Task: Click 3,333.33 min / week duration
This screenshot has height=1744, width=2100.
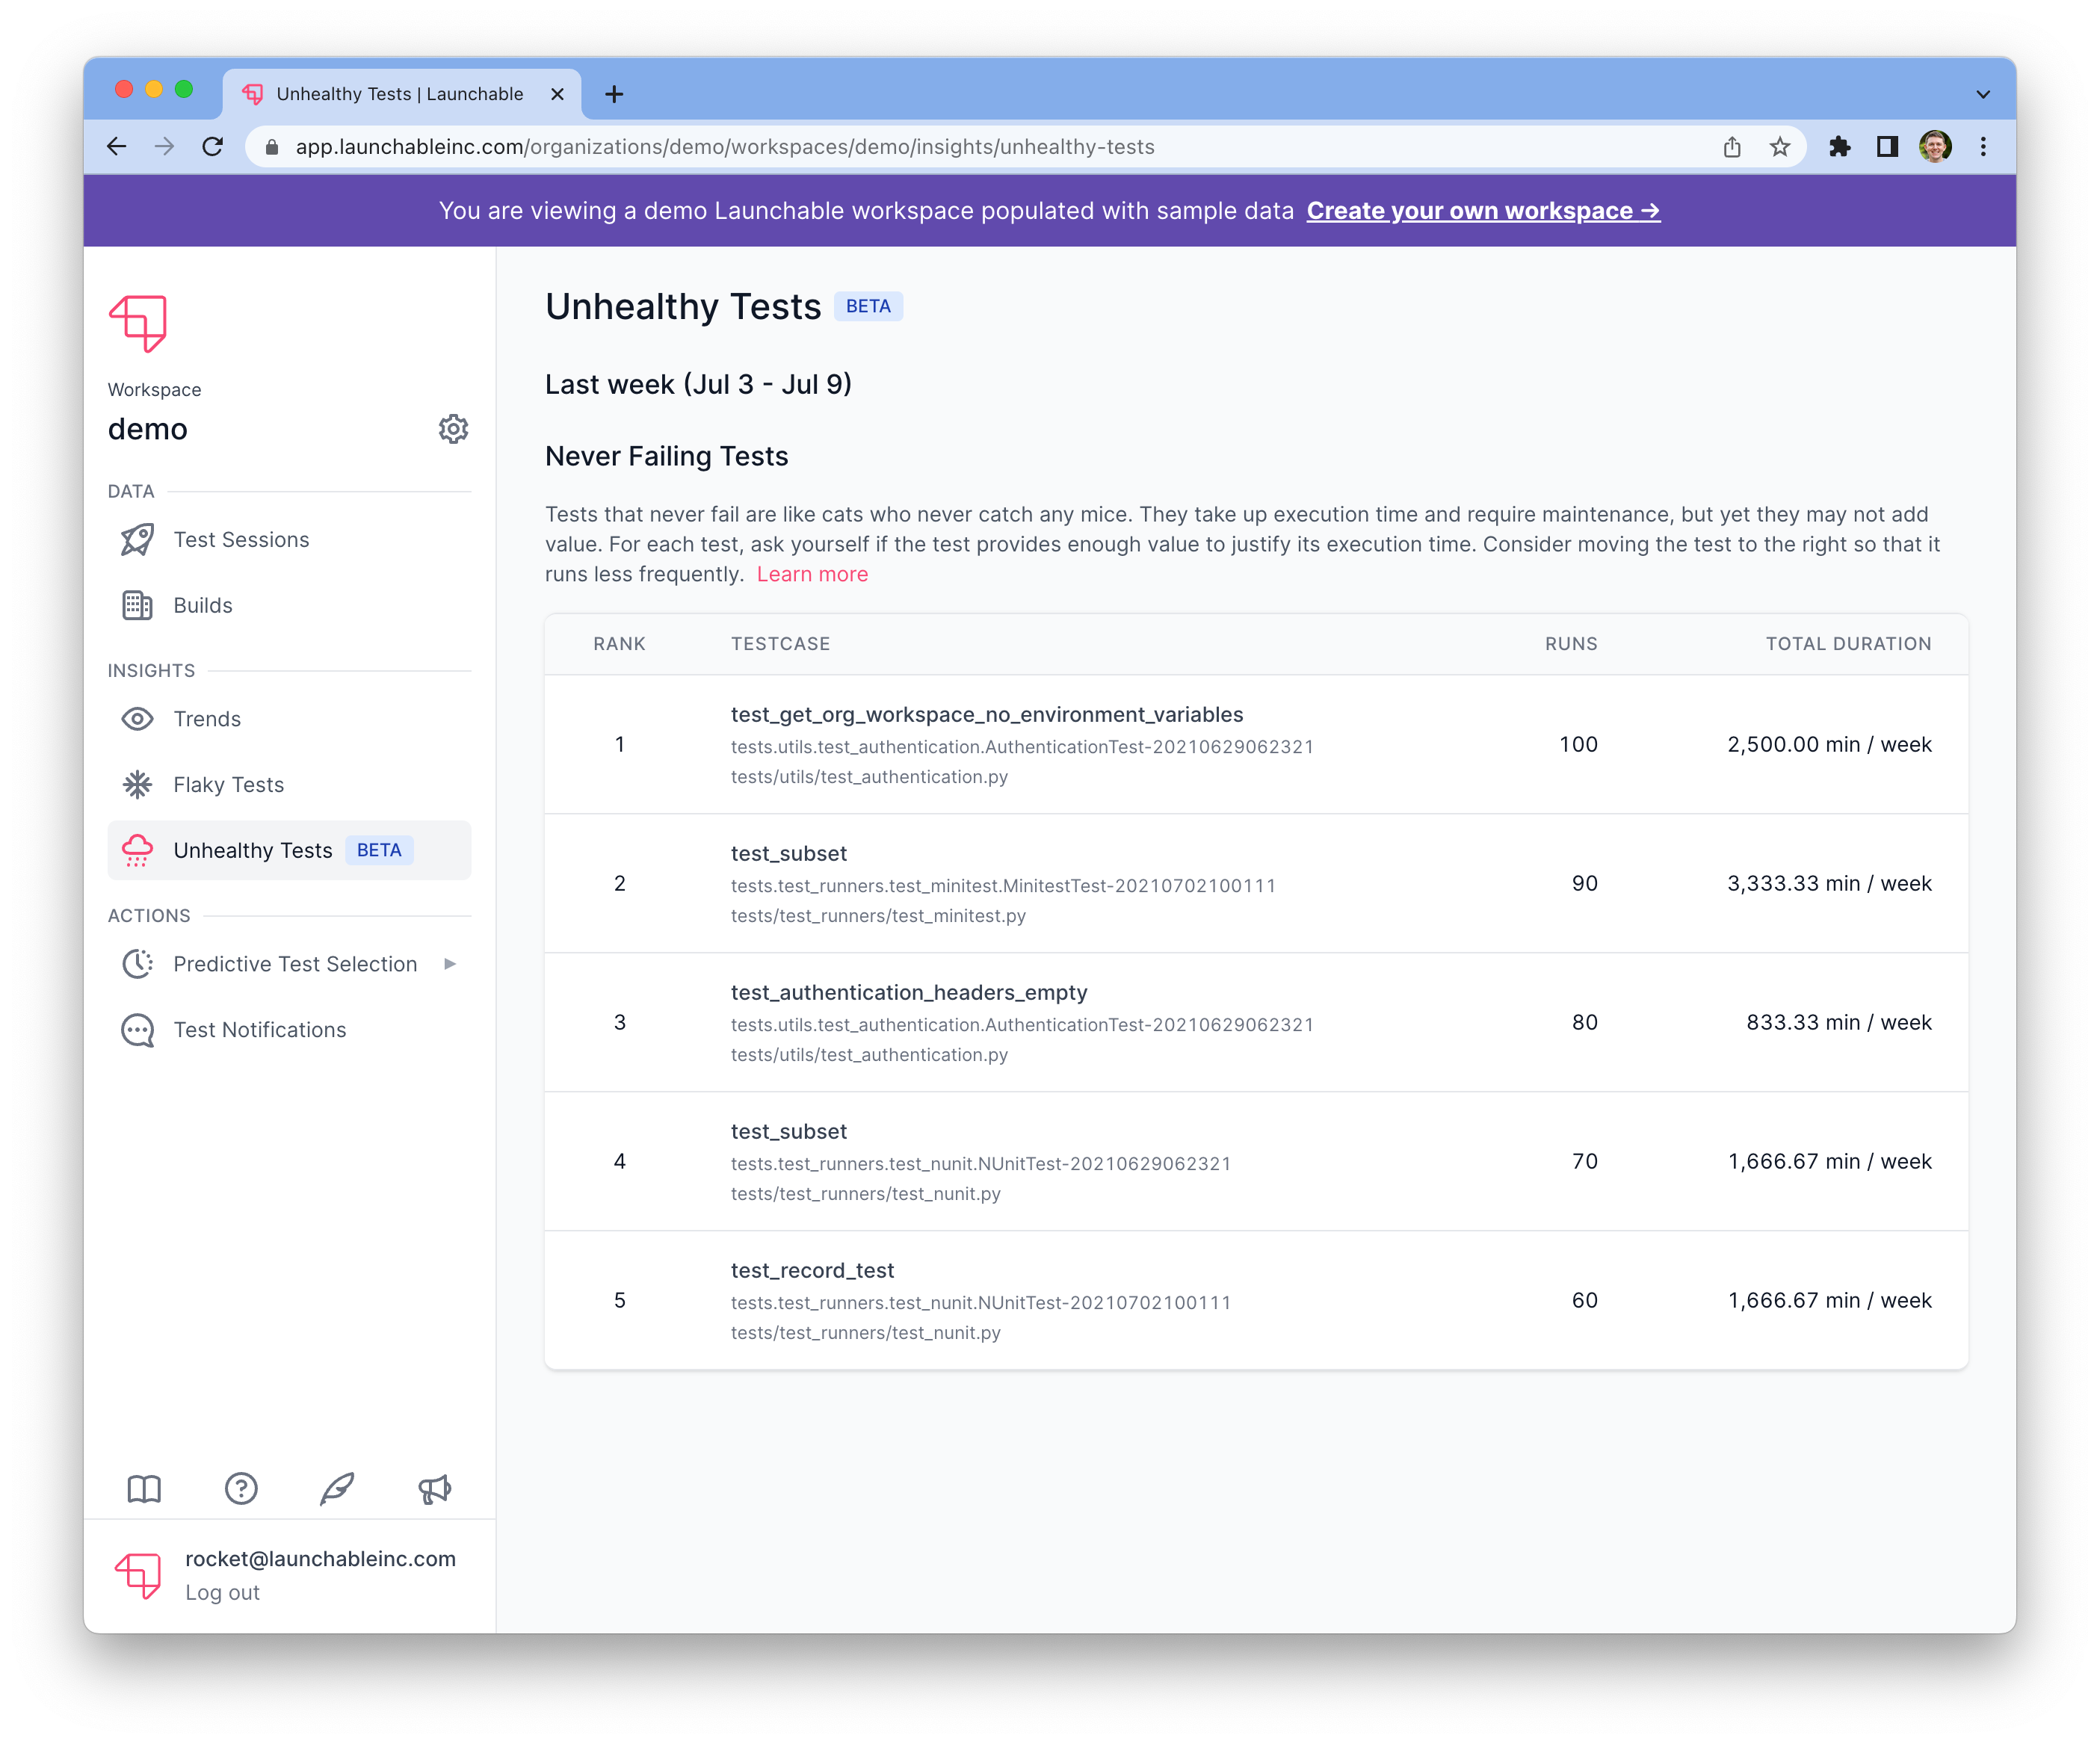Action: [x=1829, y=884]
